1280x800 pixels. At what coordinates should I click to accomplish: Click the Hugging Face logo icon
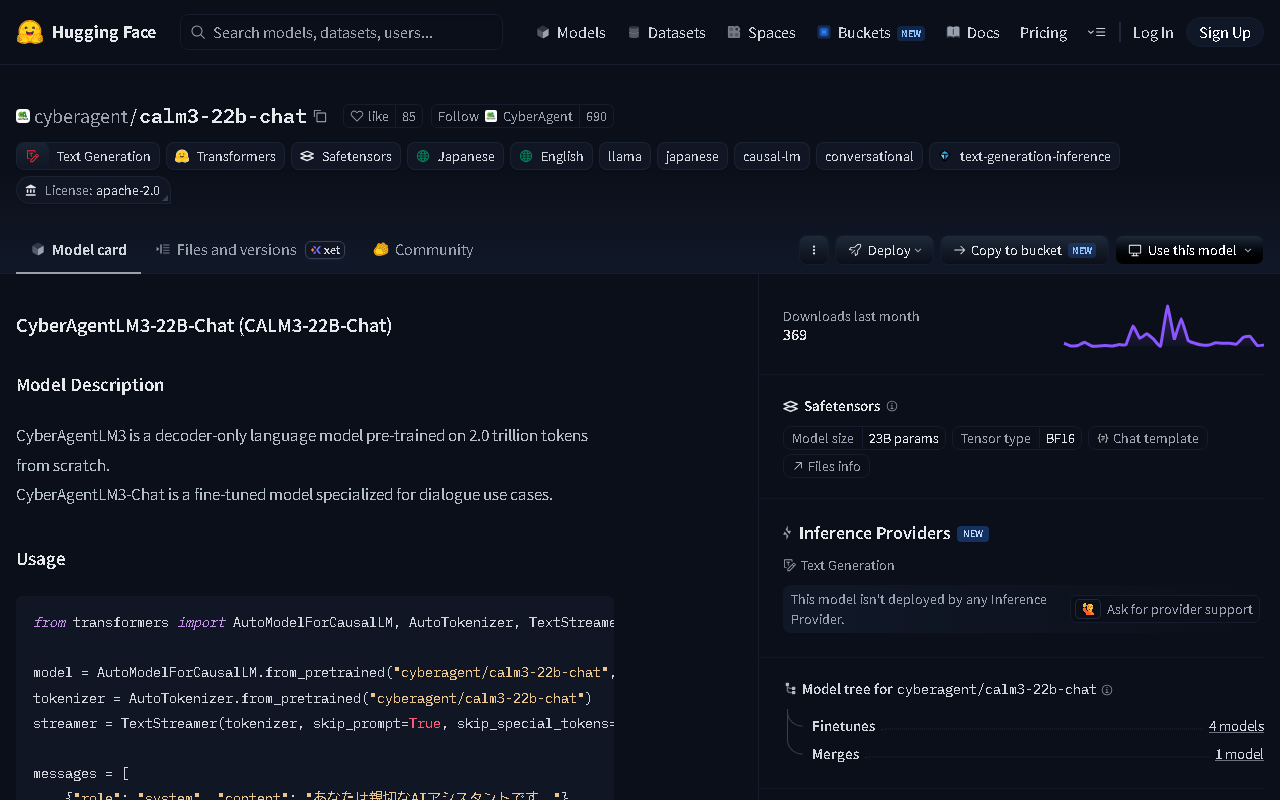(x=30, y=32)
